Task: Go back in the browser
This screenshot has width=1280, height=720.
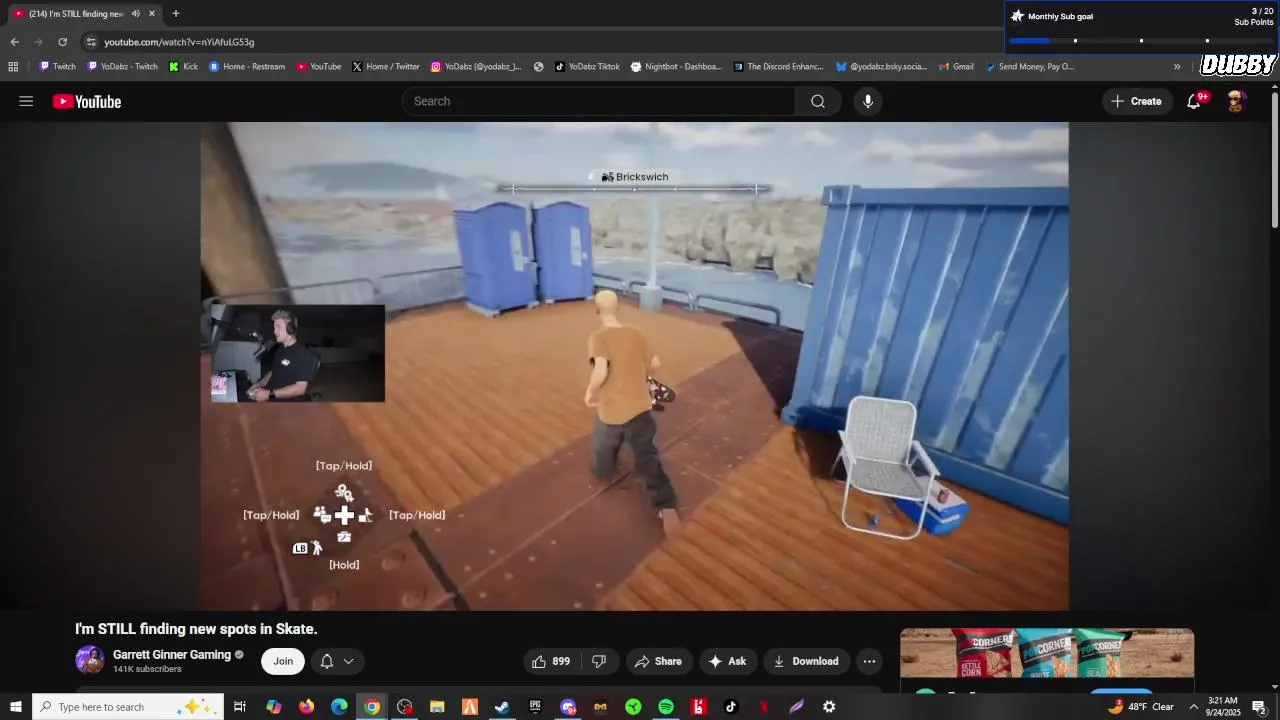Action: point(14,42)
